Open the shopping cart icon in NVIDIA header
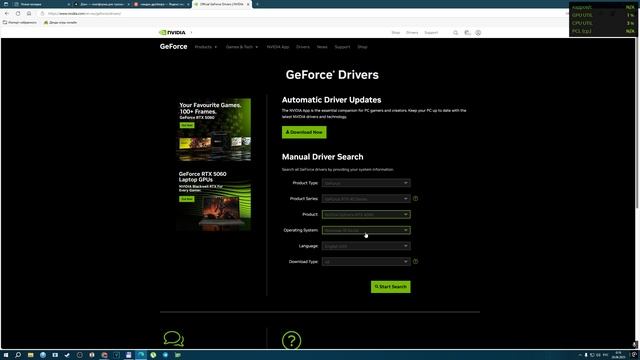 point(467,33)
